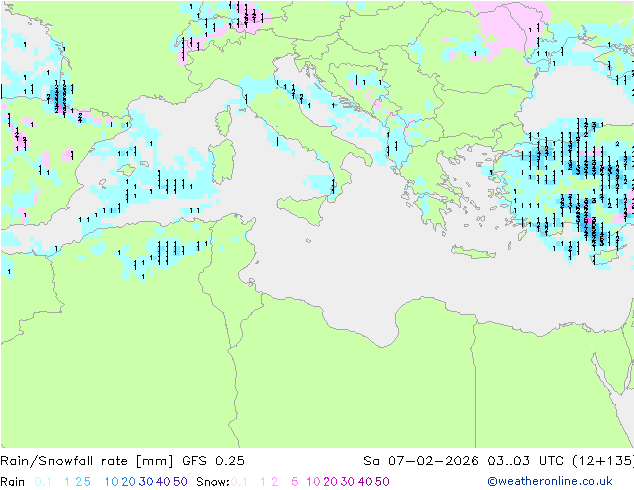Click the date 'Sa 07-02-2026' text
634x490 pixels.
click(x=421, y=461)
